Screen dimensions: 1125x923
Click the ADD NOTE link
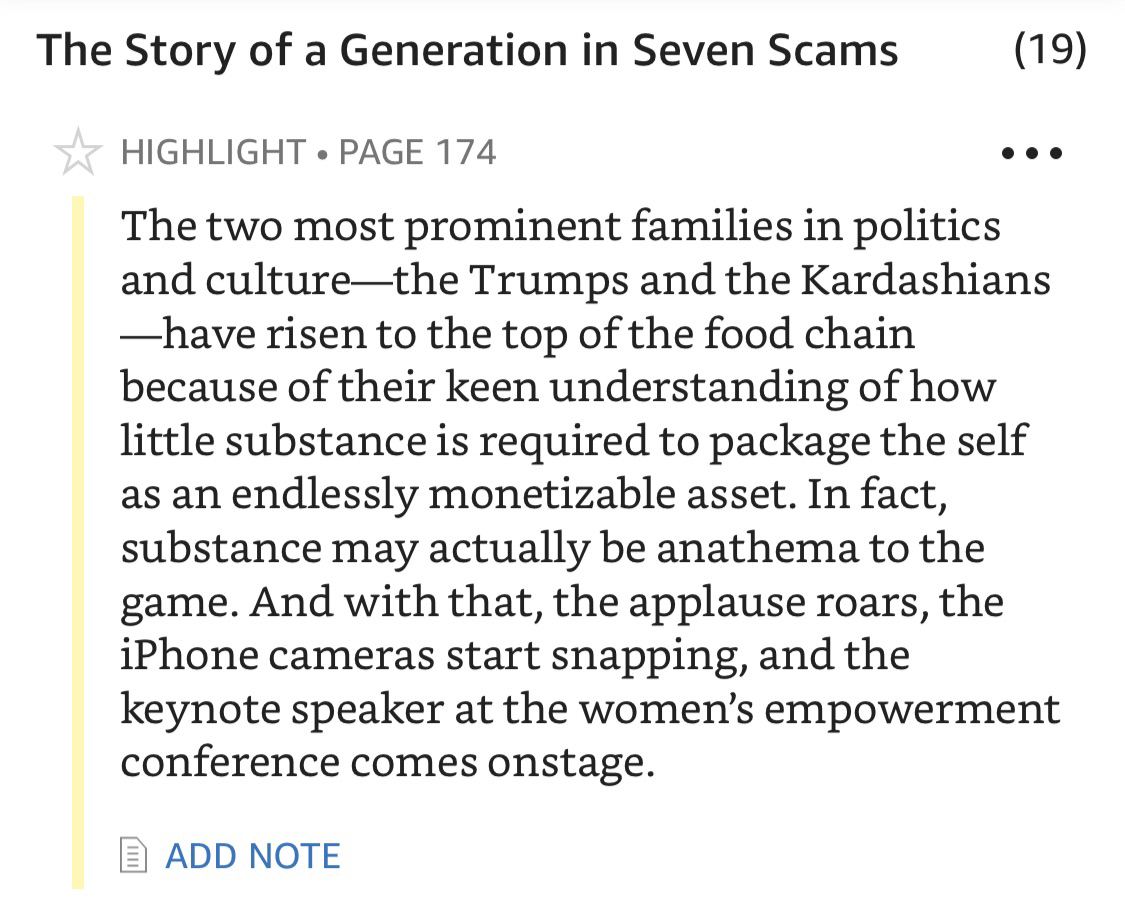pyautogui.click(x=252, y=856)
